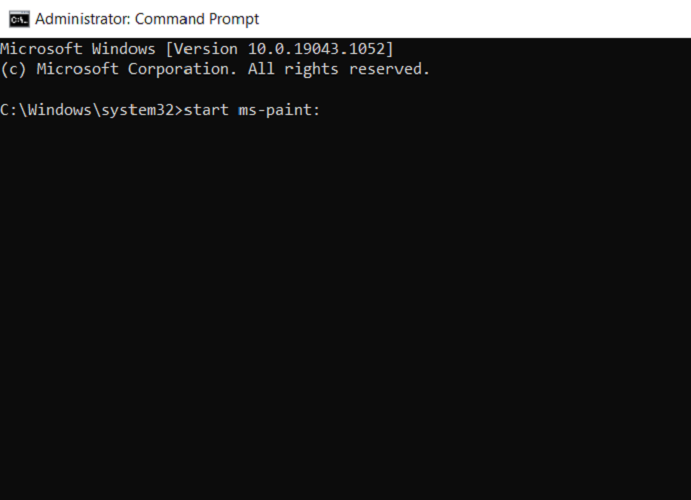Click "Command Prompt" in the window title
691x500 pixels.
(x=199, y=19)
